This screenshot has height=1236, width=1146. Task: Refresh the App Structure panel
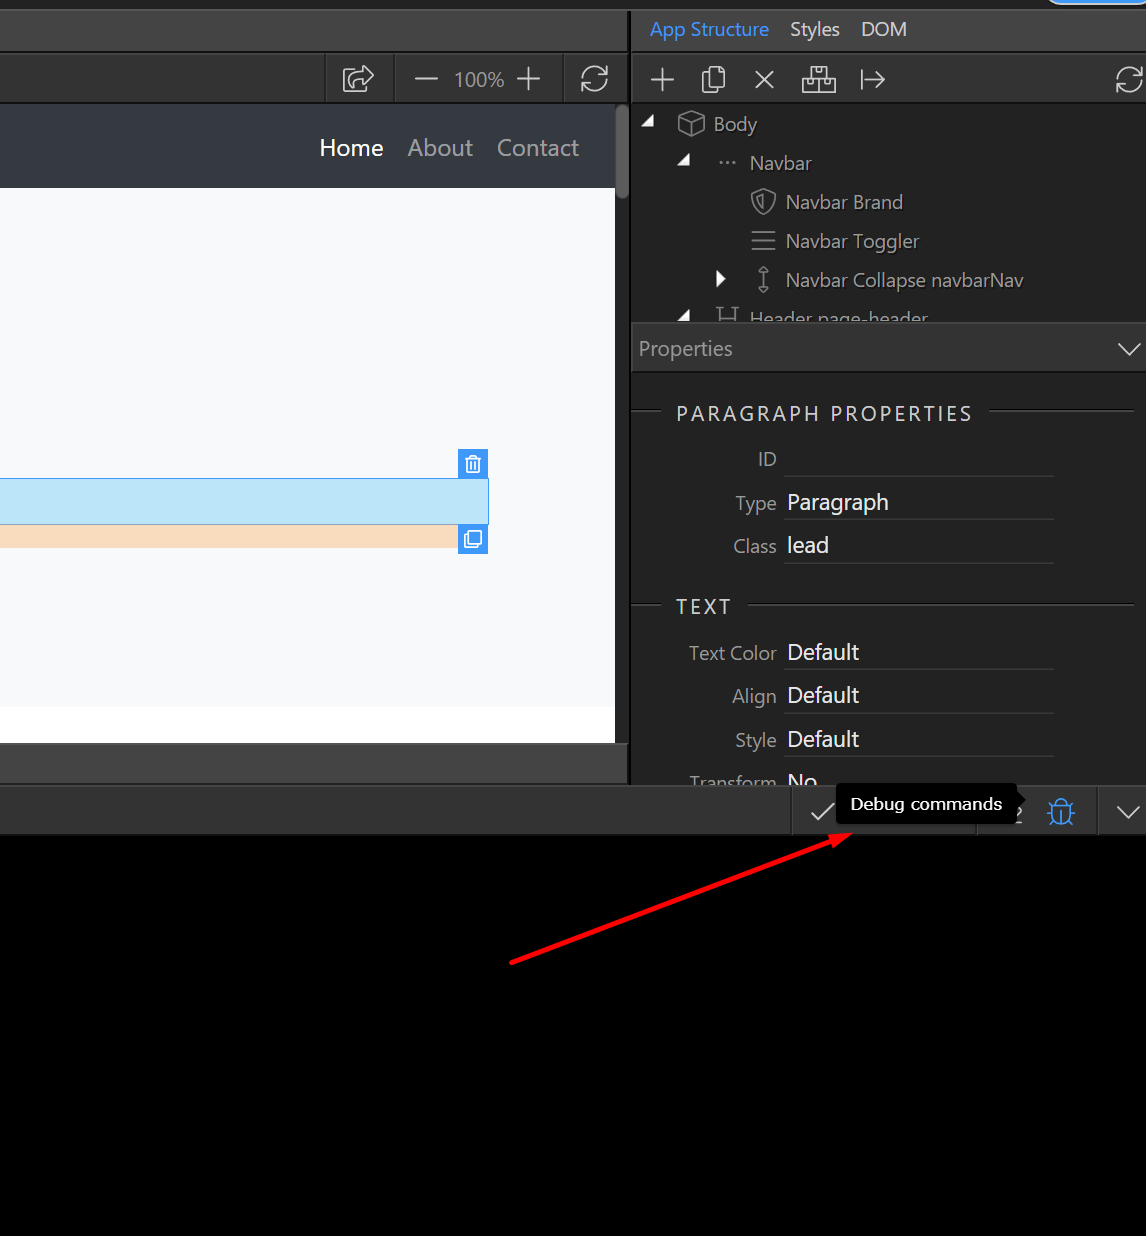point(1129,80)
